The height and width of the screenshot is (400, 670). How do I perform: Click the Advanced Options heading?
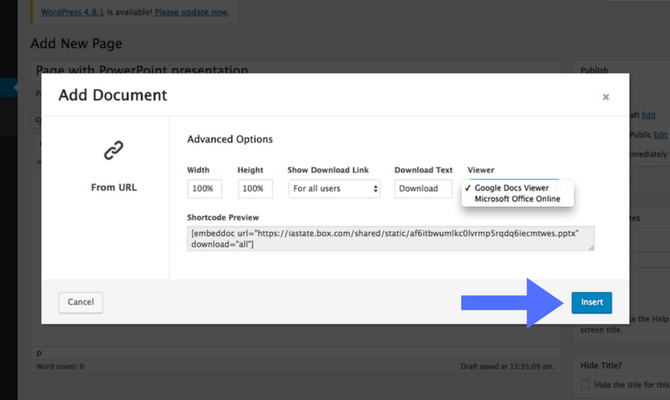pos(230,139)
